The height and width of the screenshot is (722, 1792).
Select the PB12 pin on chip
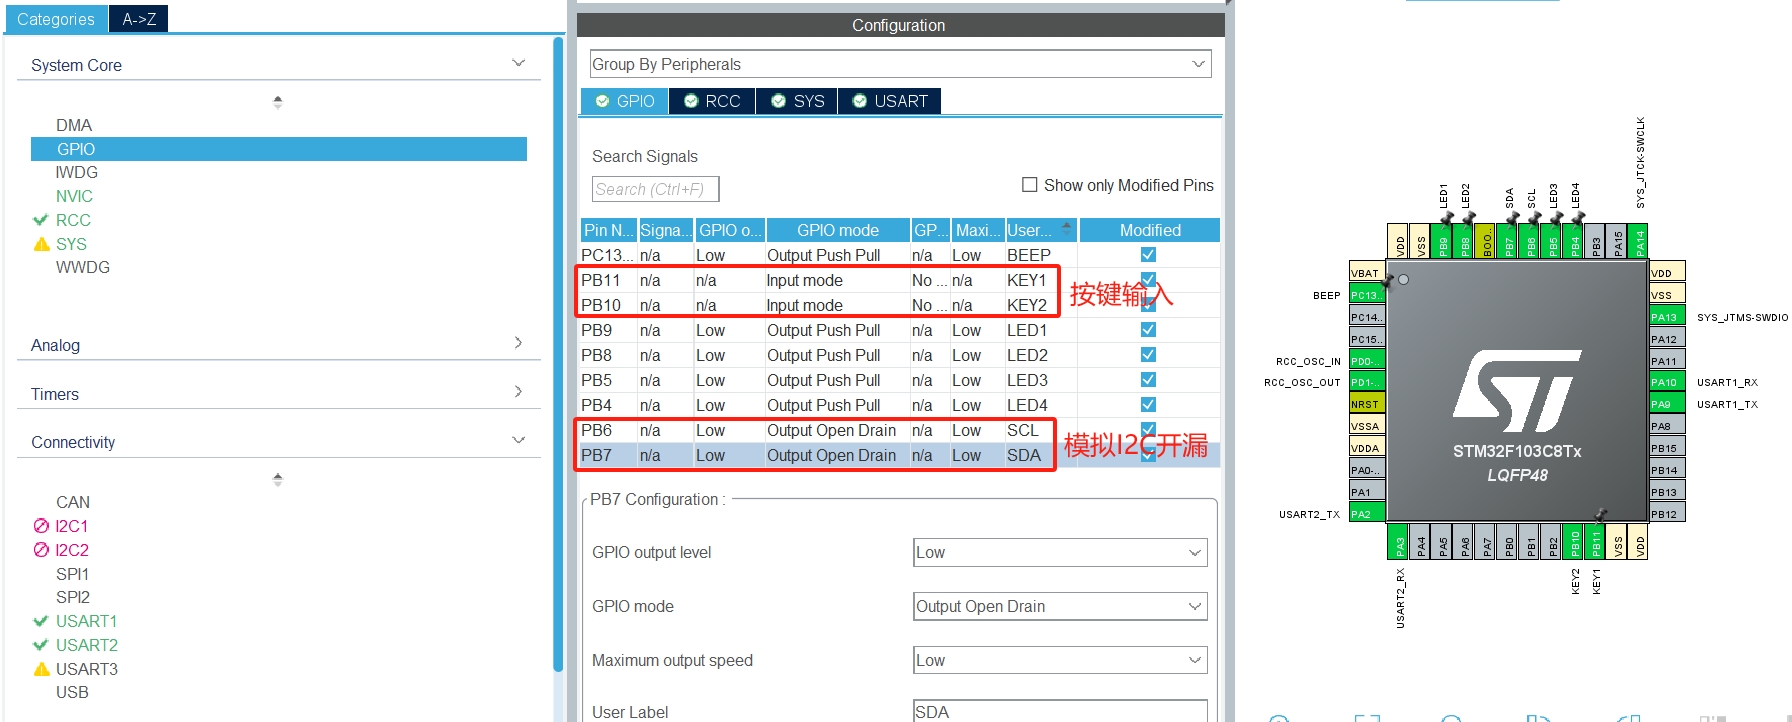[1667, 514]
